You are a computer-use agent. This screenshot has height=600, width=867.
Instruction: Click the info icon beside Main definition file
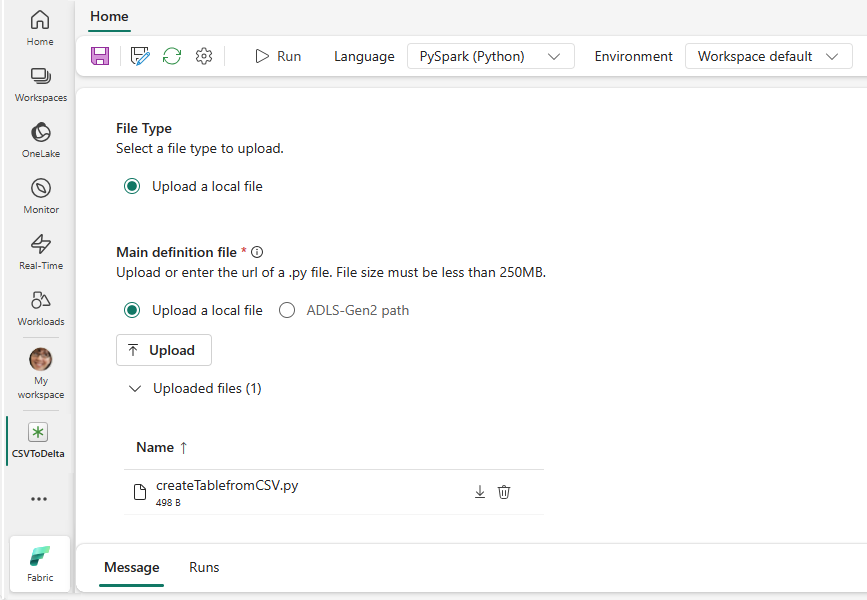(257, 252)
